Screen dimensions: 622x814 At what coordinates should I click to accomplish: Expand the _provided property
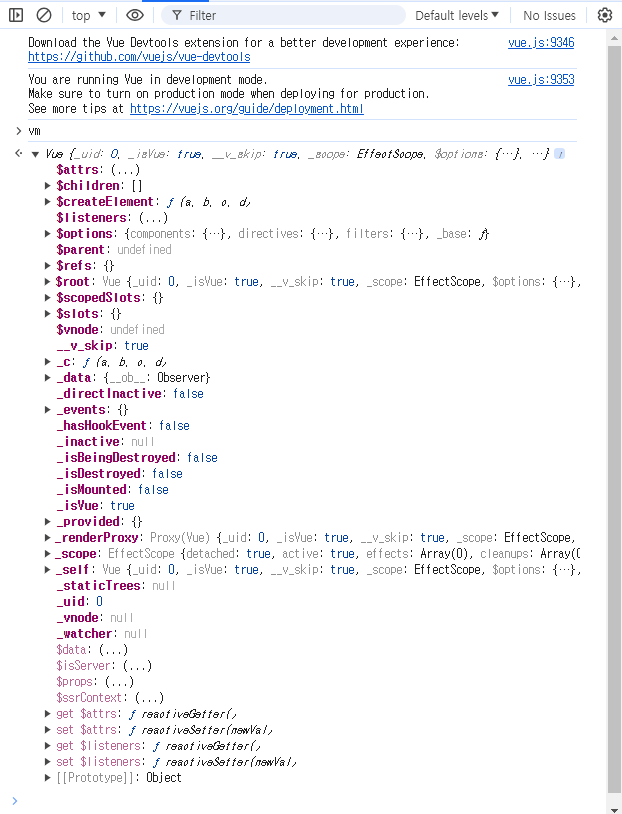click(47, 521)
